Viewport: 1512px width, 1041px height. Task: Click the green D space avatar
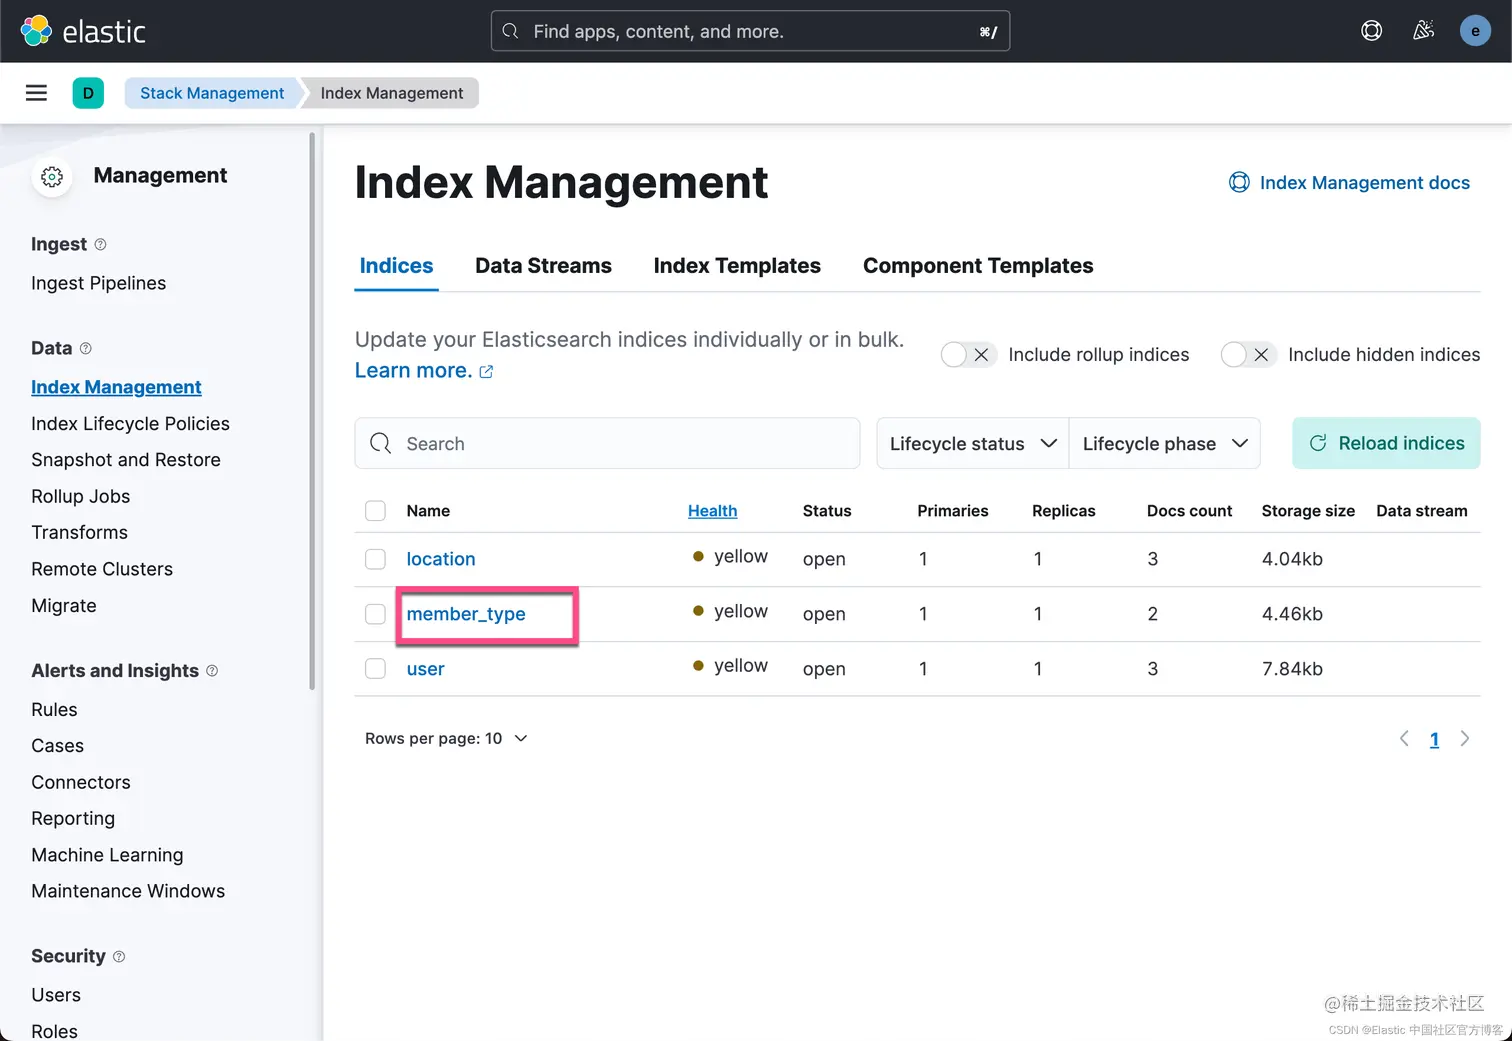click(88, 93)
